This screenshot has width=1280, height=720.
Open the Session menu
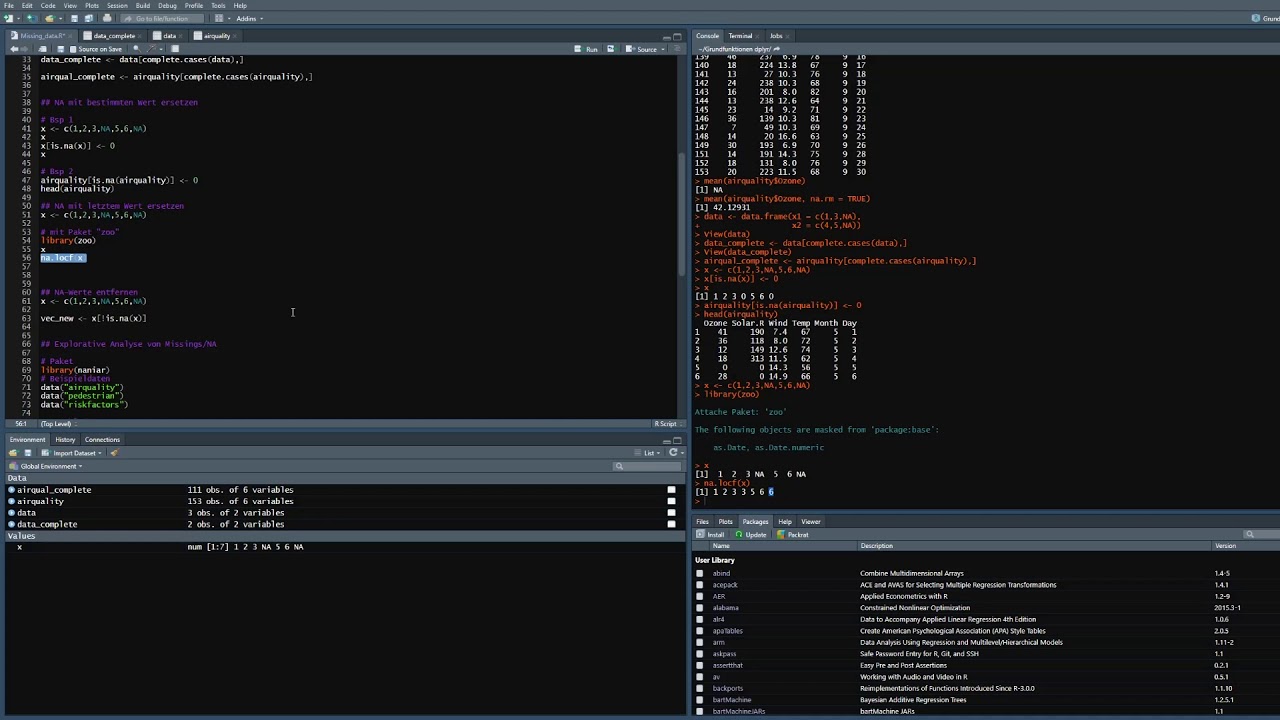[117, 5]
